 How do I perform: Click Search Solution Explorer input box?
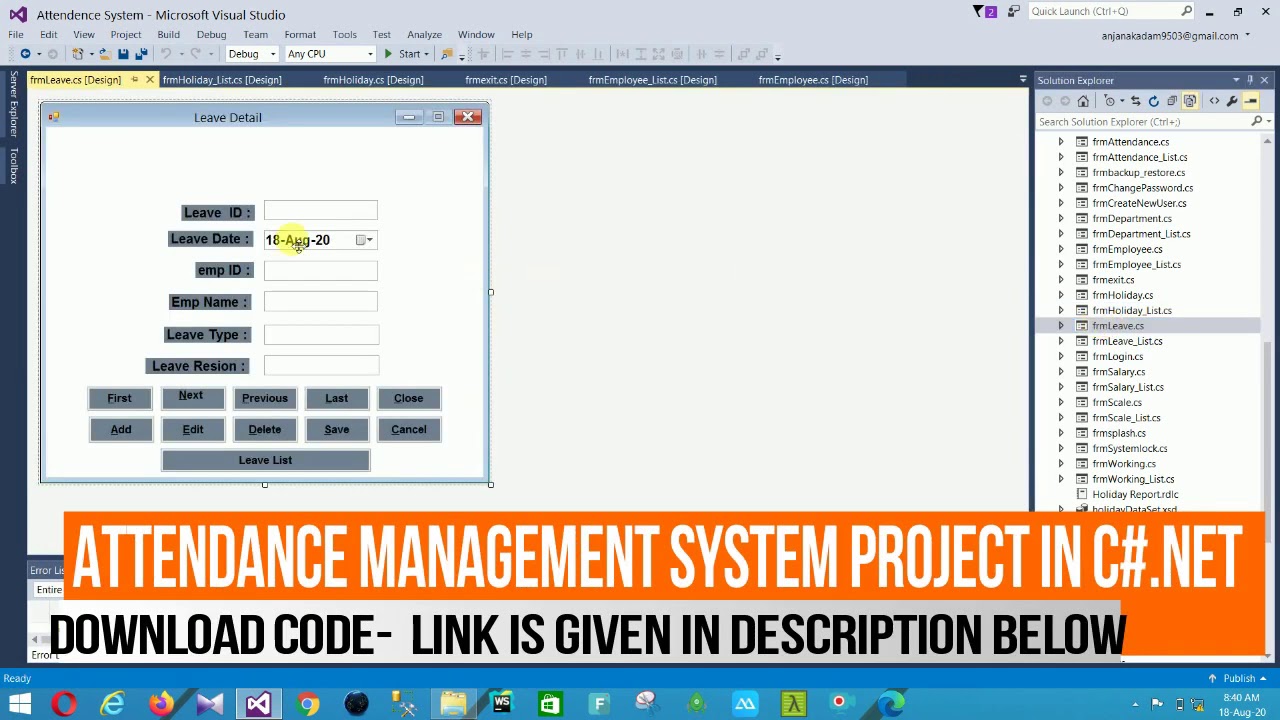tap(1142, 122)
